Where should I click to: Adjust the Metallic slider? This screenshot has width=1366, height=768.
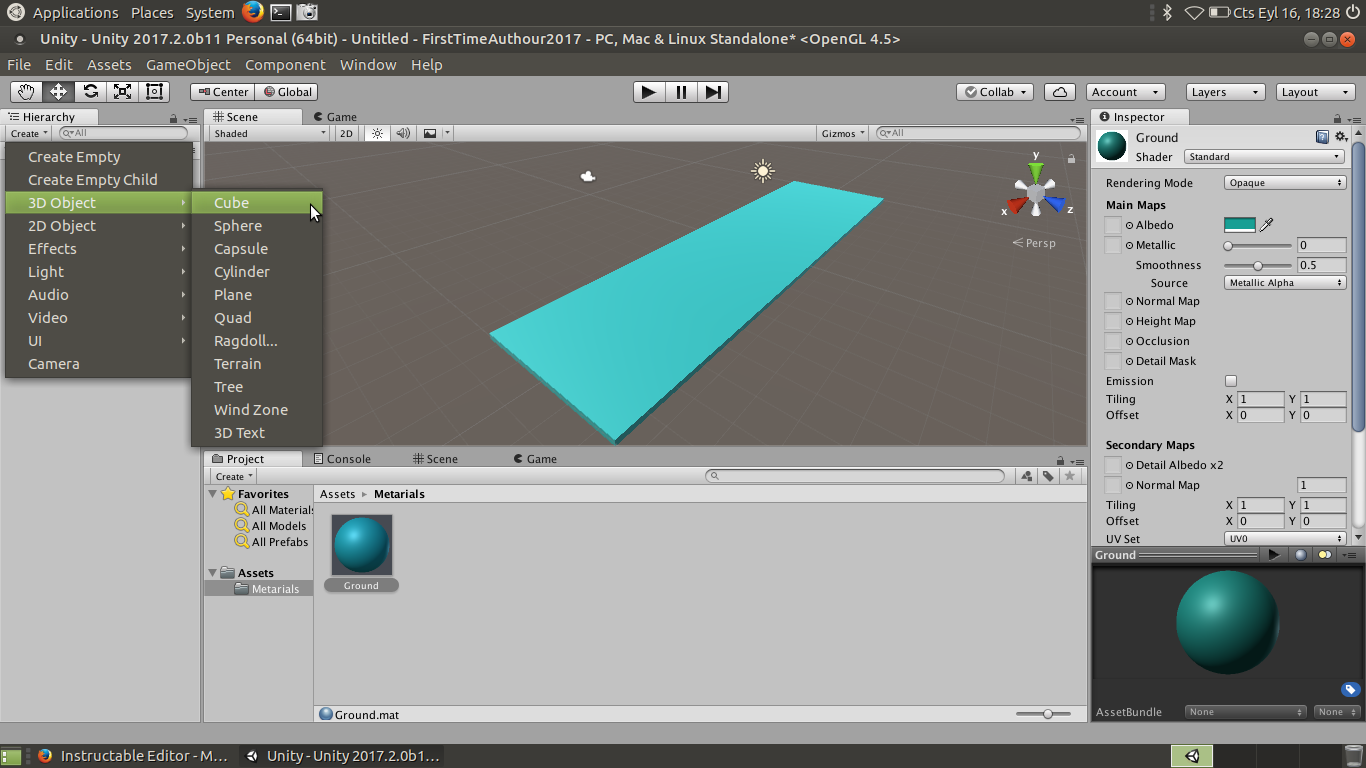[1259, 245]
